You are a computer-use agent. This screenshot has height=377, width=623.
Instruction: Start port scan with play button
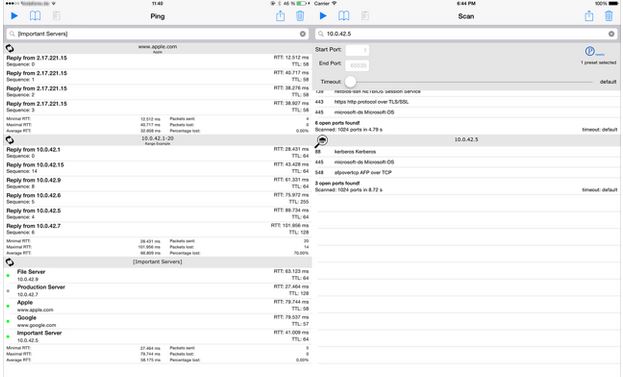(323, 16)
